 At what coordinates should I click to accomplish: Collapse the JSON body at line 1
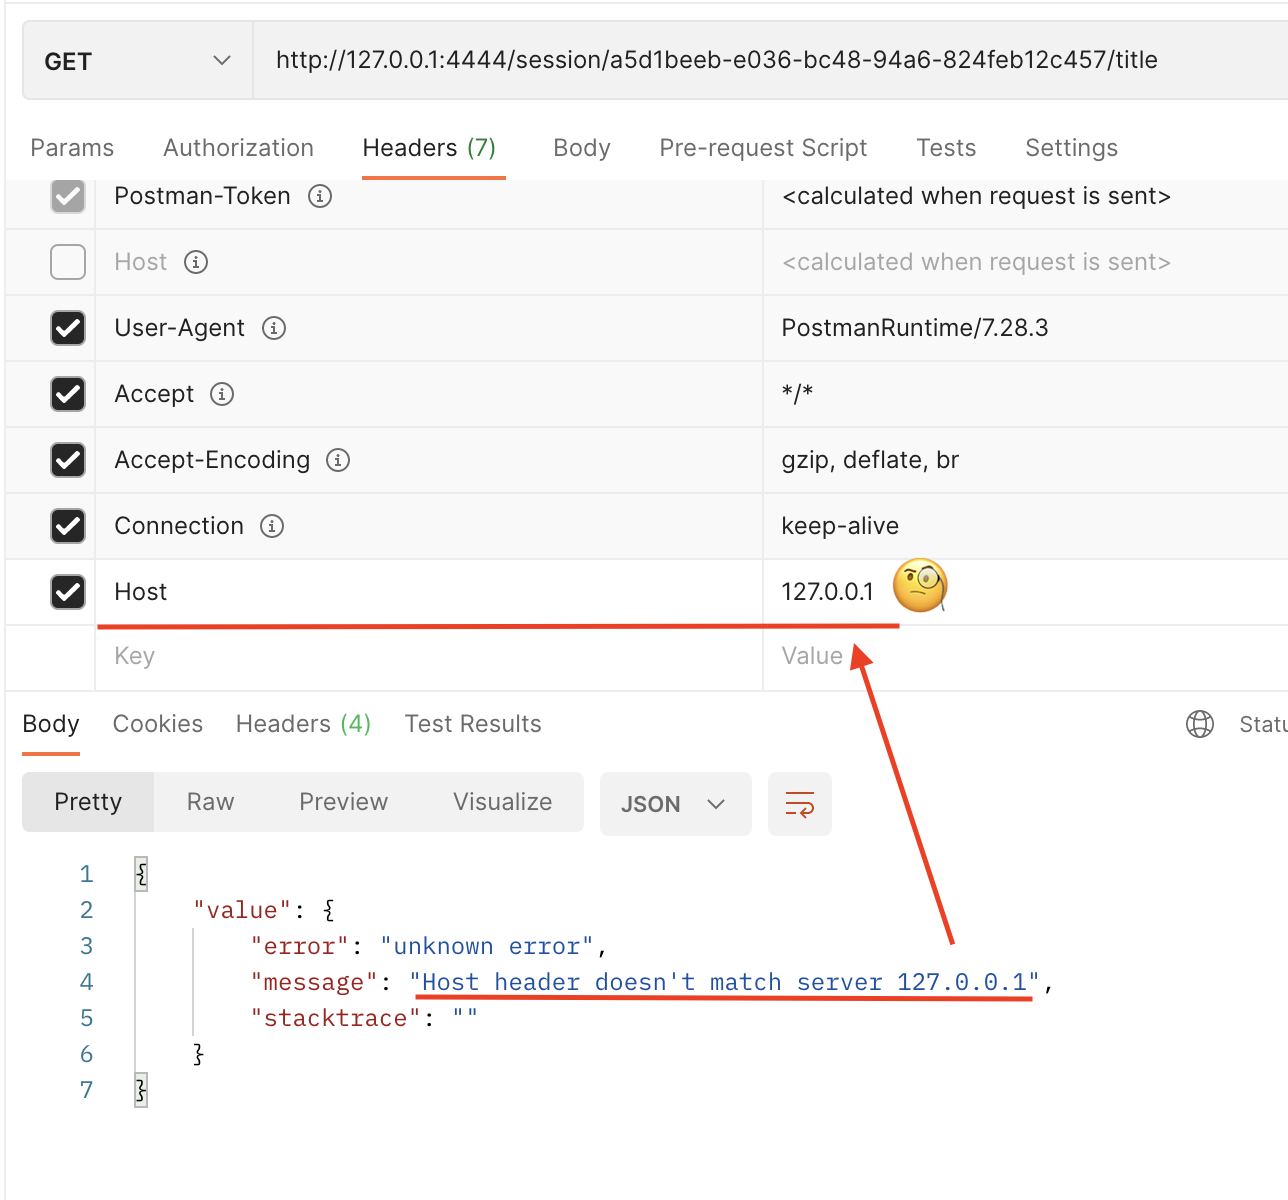(140, 872)
